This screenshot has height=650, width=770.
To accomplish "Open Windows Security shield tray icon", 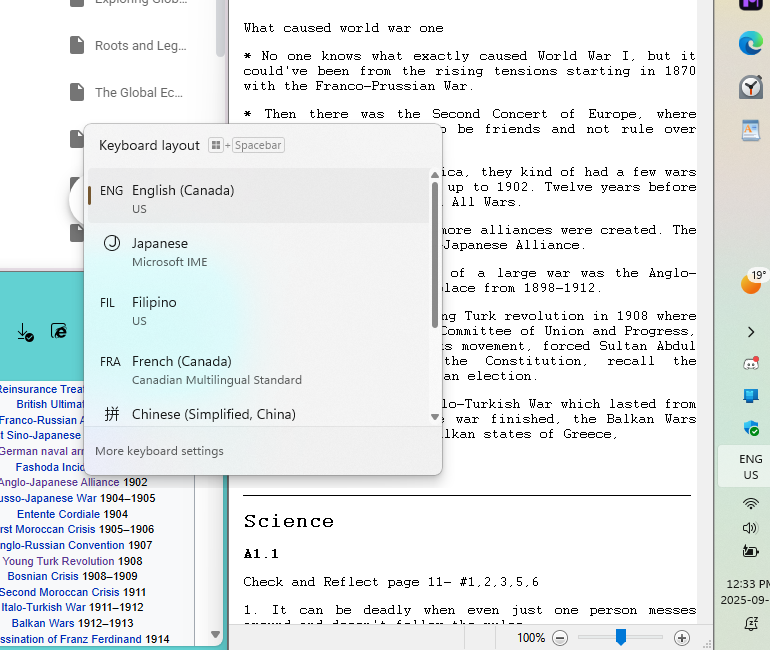I will (x=751, y=428).
